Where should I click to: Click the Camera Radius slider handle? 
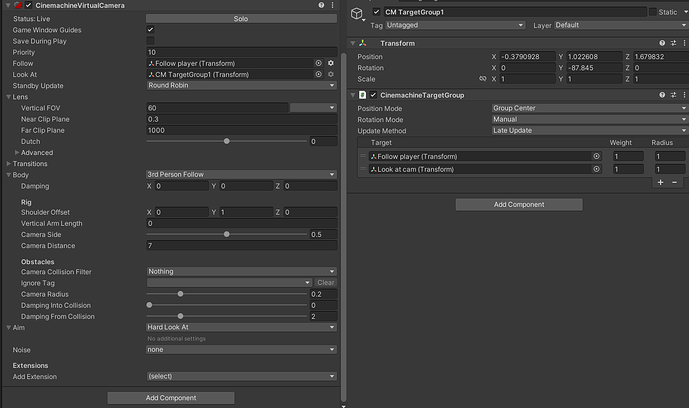[x=180, y=294]
